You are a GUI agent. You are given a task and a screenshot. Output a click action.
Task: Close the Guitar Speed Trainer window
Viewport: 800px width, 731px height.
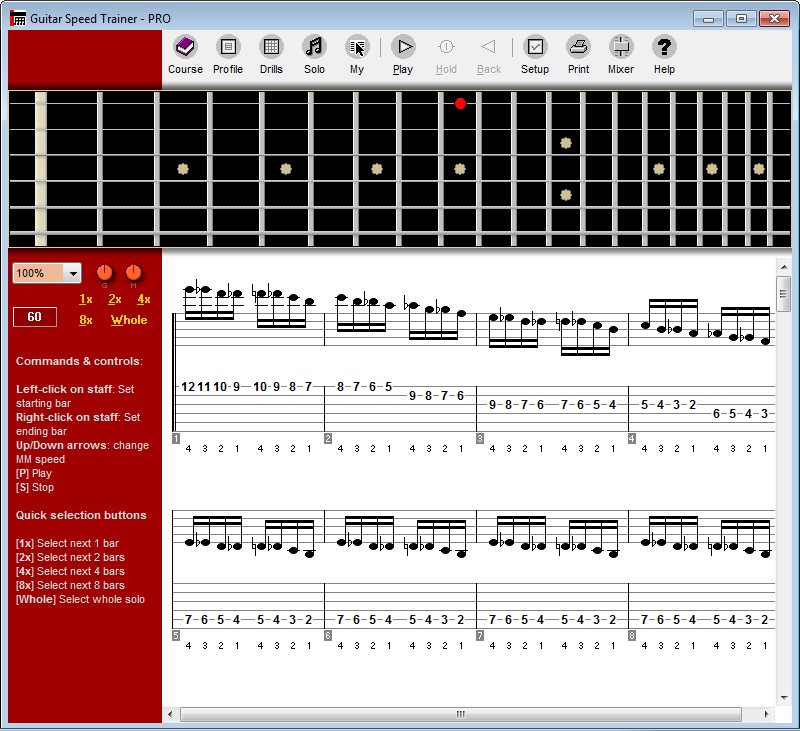click(774, 19)
